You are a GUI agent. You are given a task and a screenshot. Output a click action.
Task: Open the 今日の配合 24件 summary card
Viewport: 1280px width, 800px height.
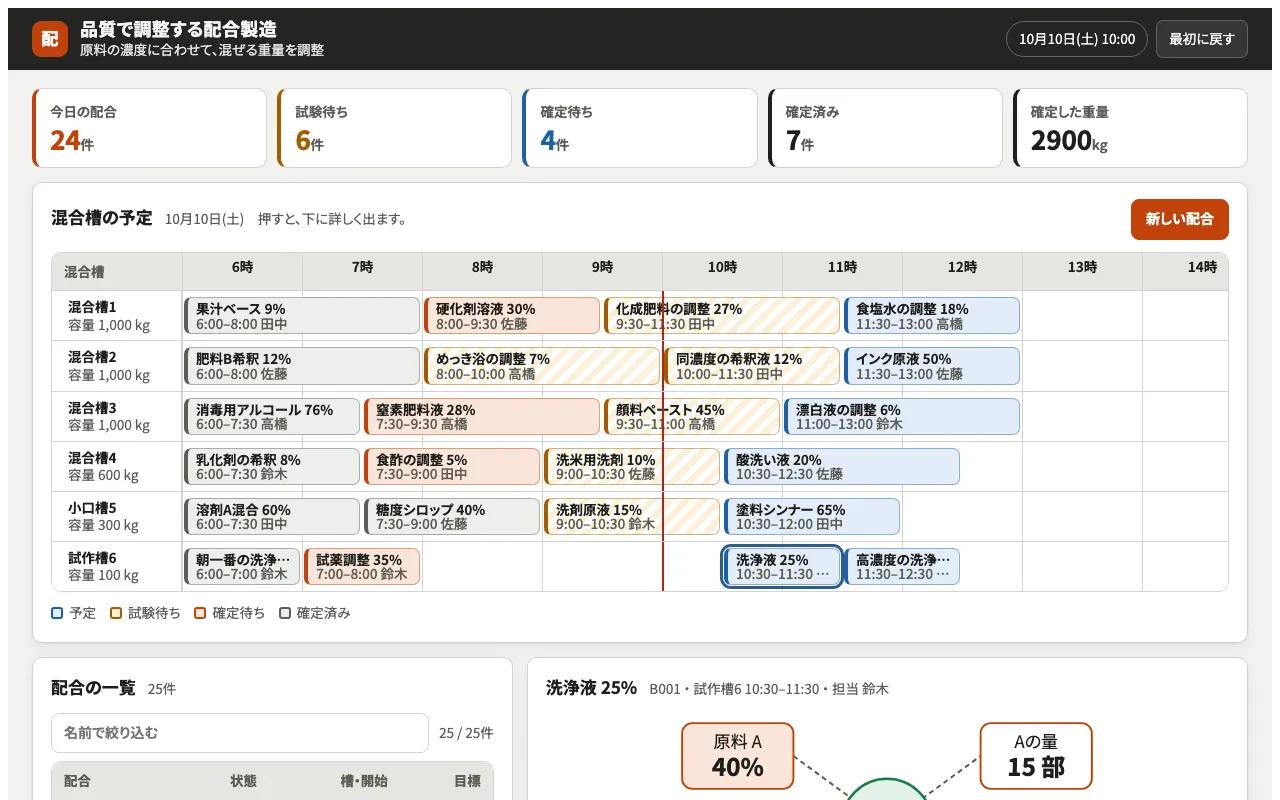click(150, 128)
